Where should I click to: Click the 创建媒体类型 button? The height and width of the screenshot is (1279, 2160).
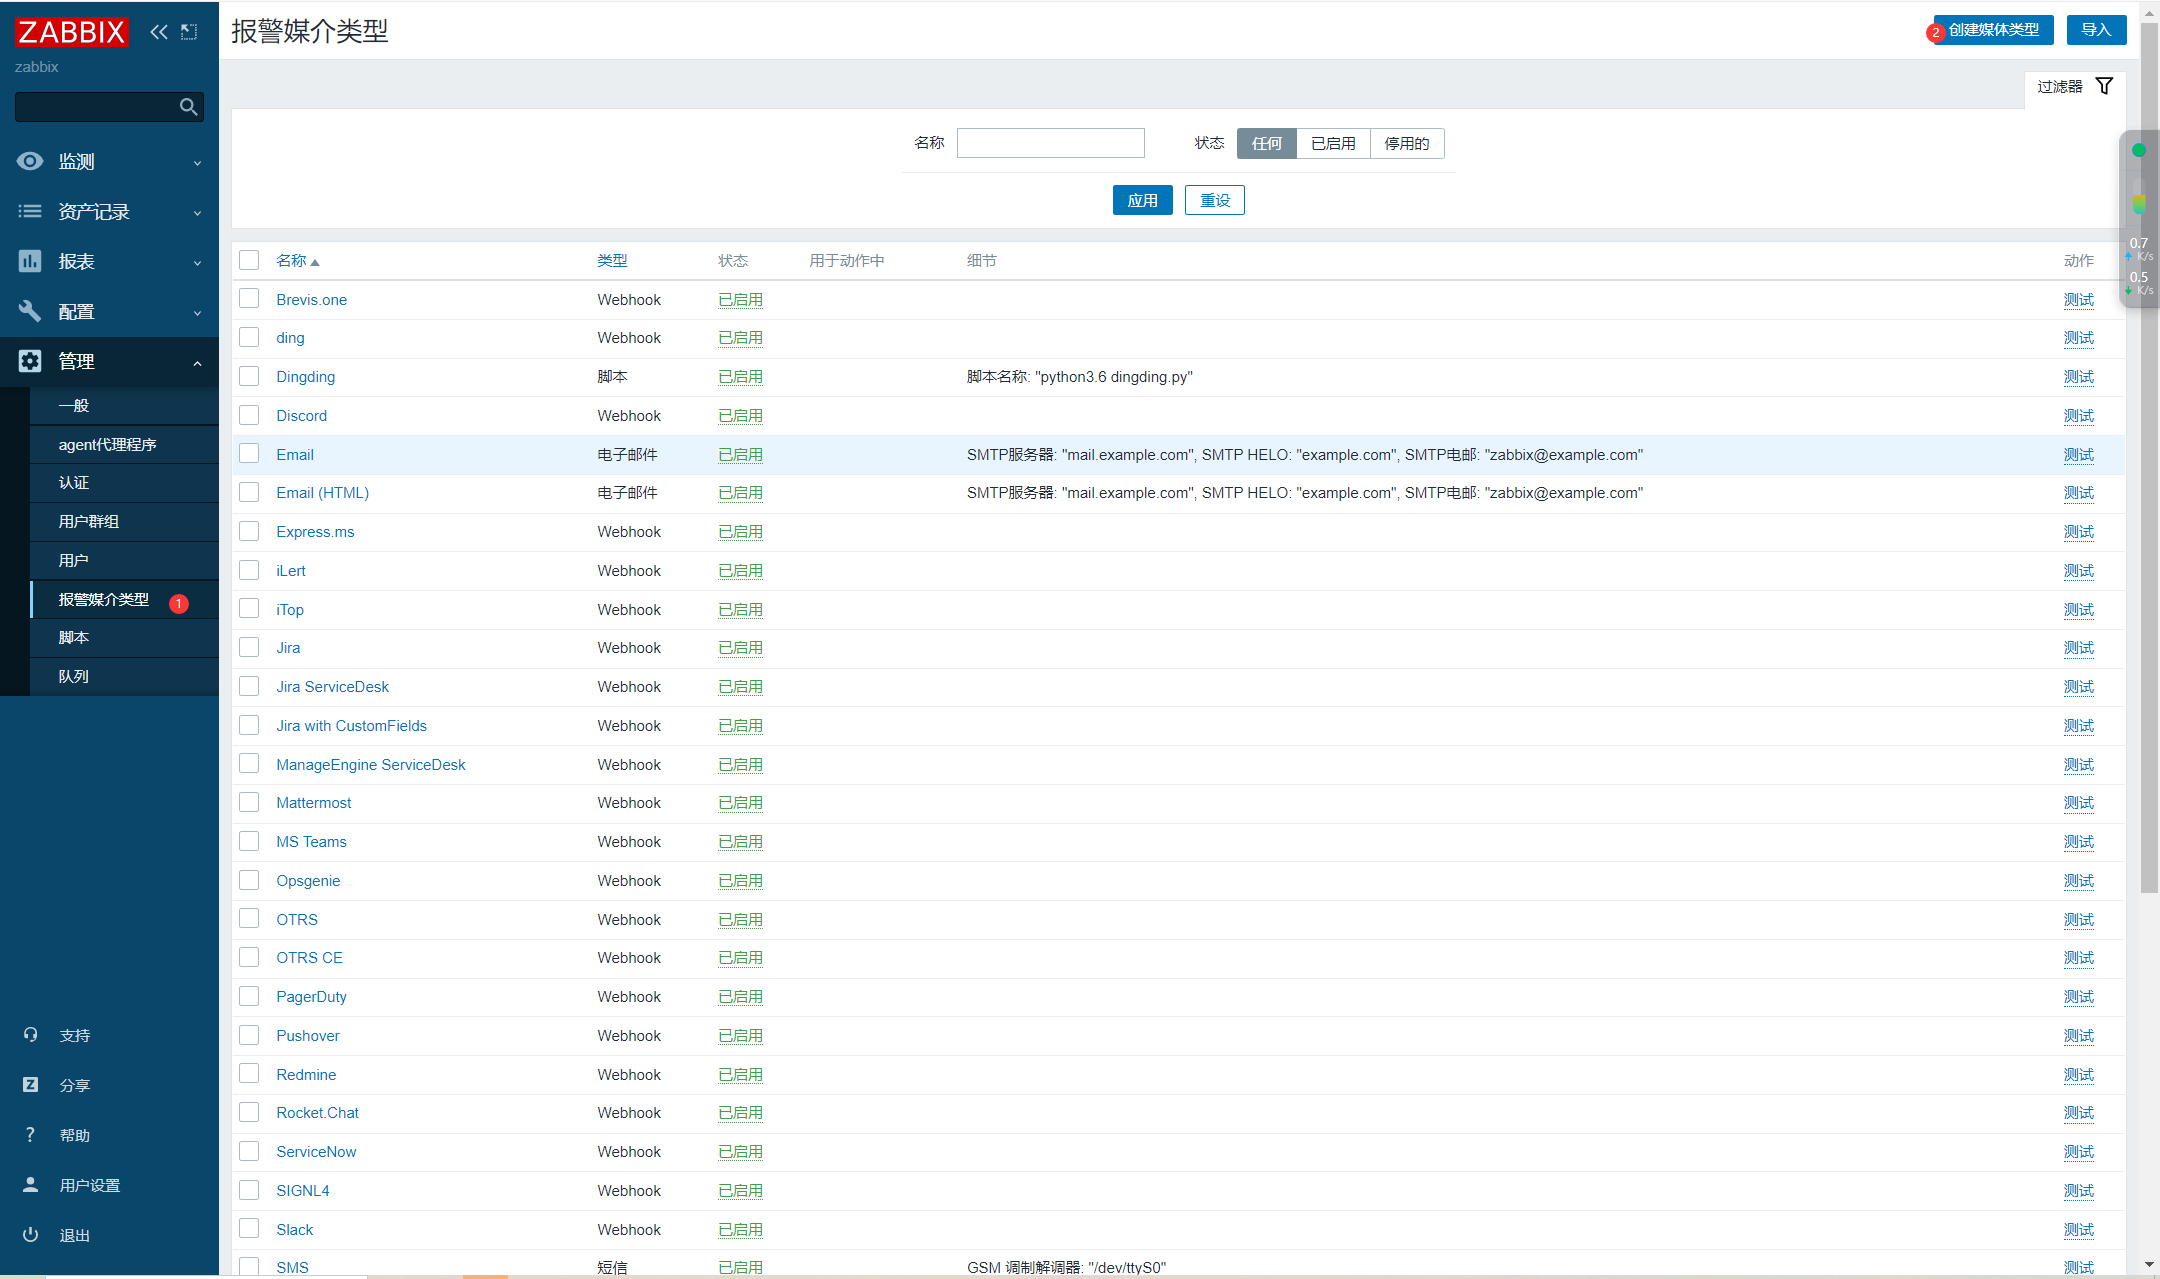pyautogui.click(x=1993, y=30)
